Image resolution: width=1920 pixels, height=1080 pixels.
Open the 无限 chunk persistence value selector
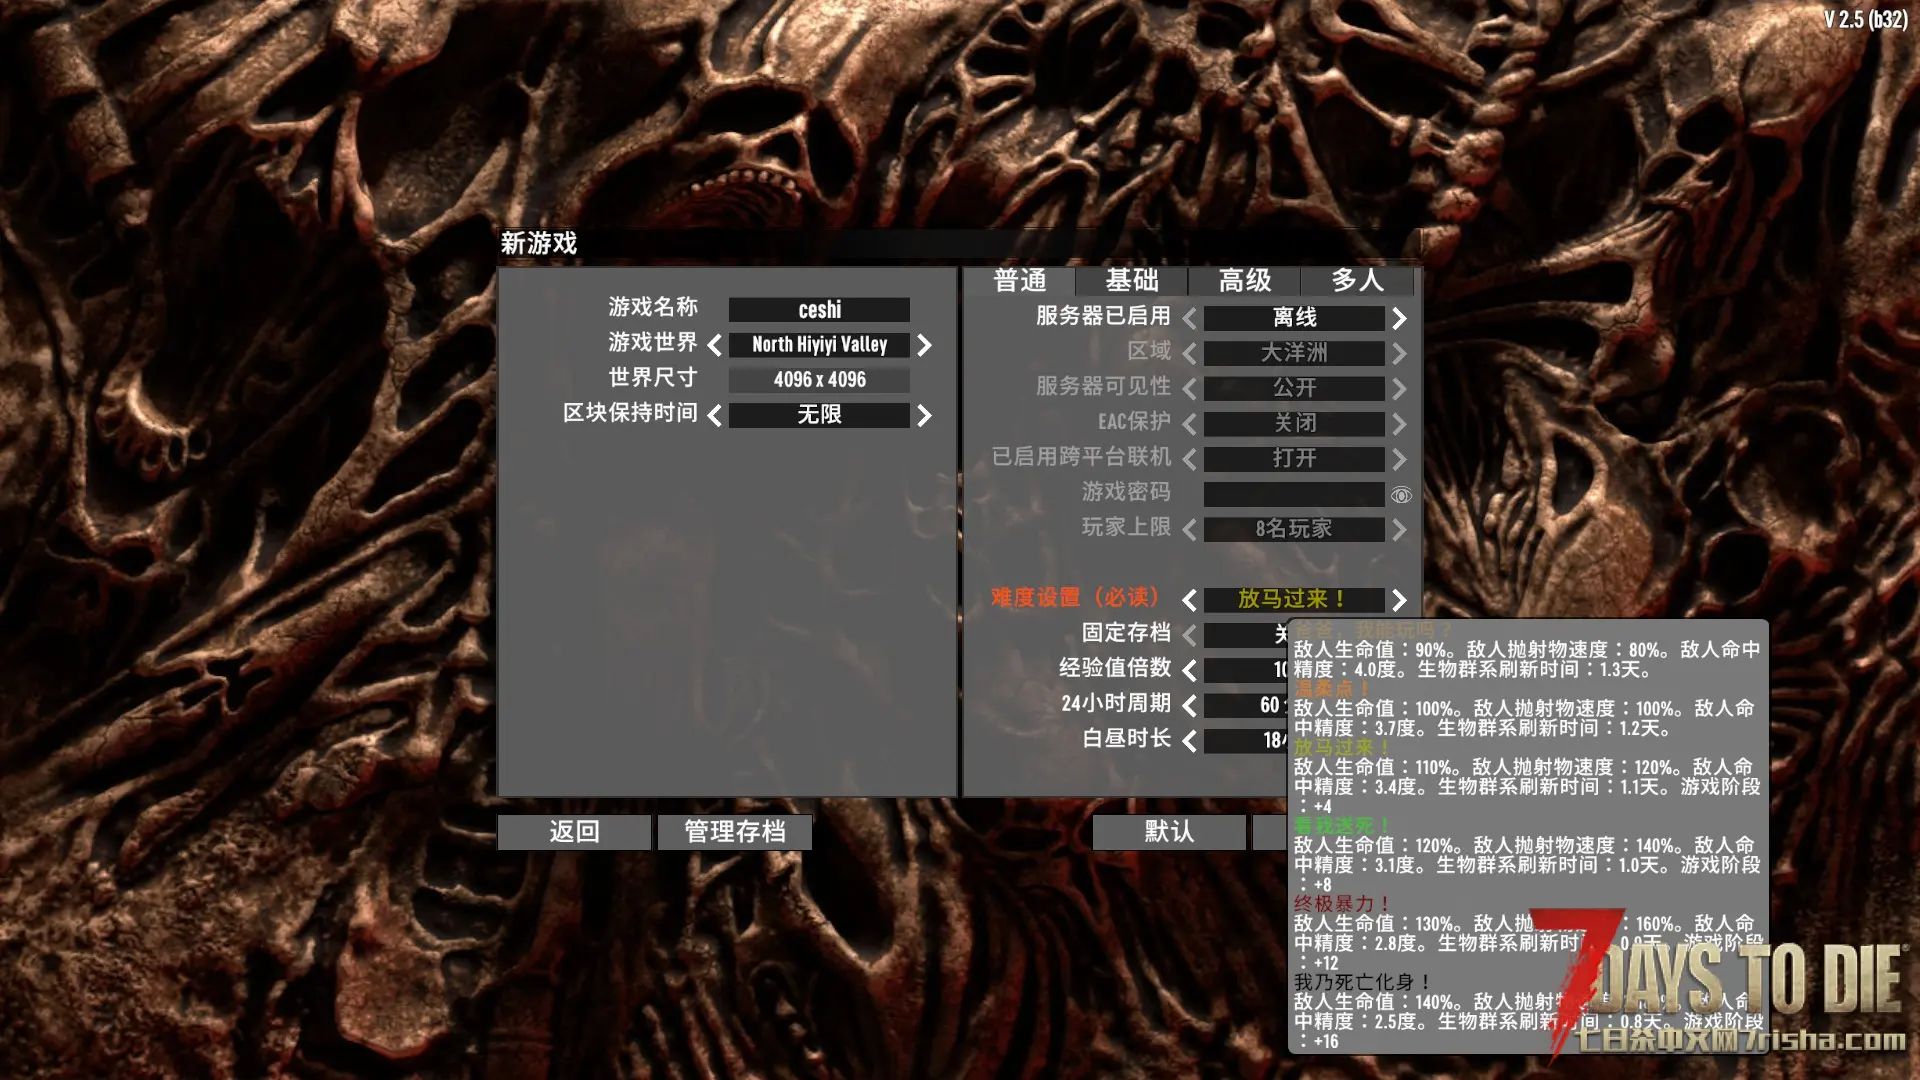[819, 415]
